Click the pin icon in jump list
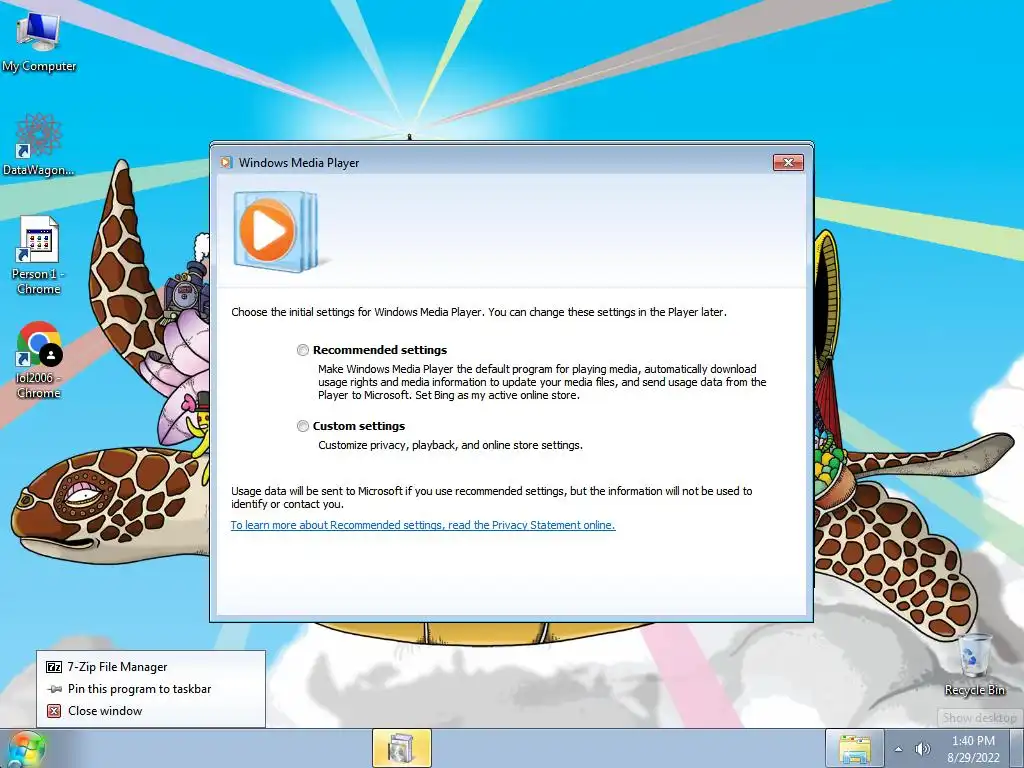 pos(54,689)
